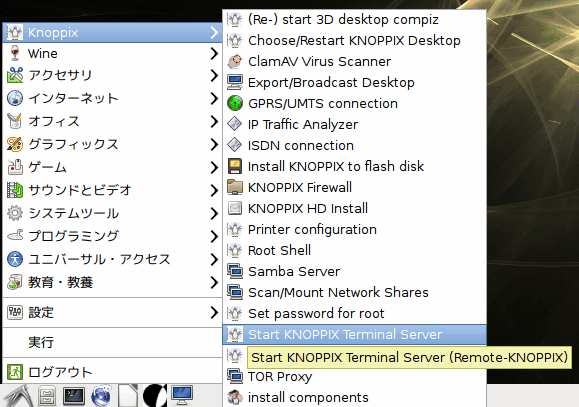Expand the グラフィックス submenu arrow

tap(214, 144)
